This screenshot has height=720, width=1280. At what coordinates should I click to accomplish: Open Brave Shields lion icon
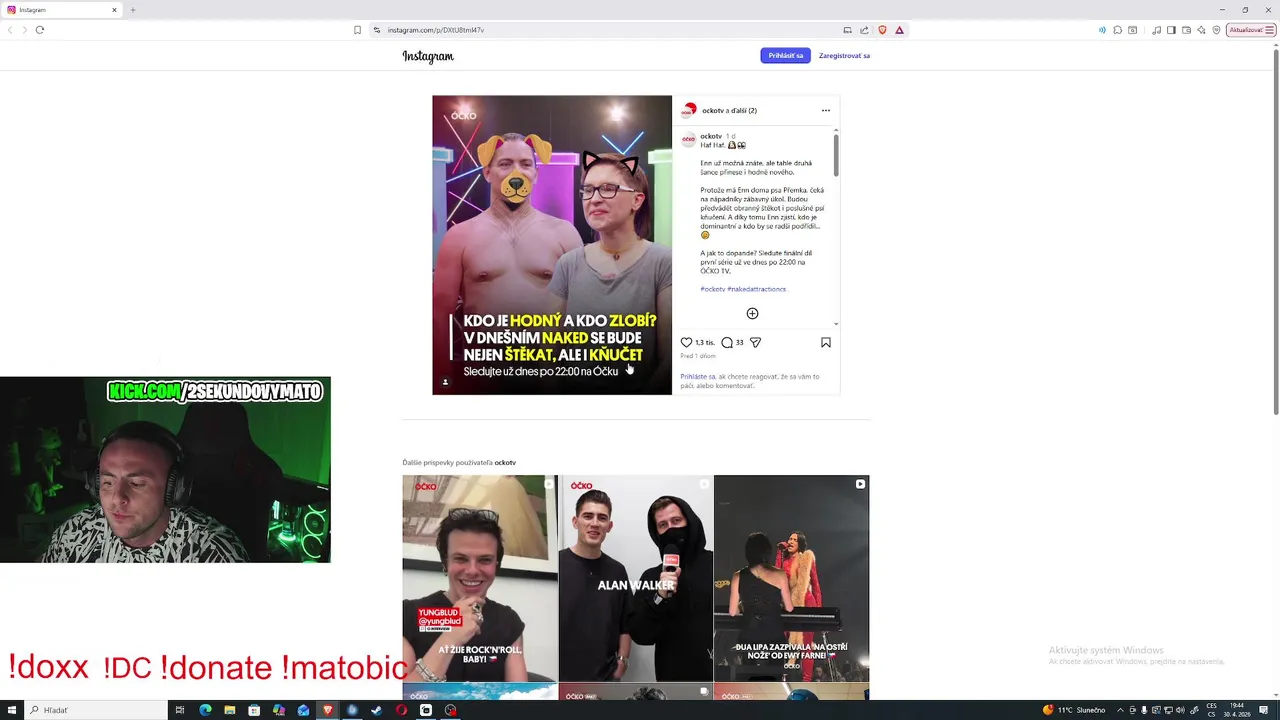point(882,30)
